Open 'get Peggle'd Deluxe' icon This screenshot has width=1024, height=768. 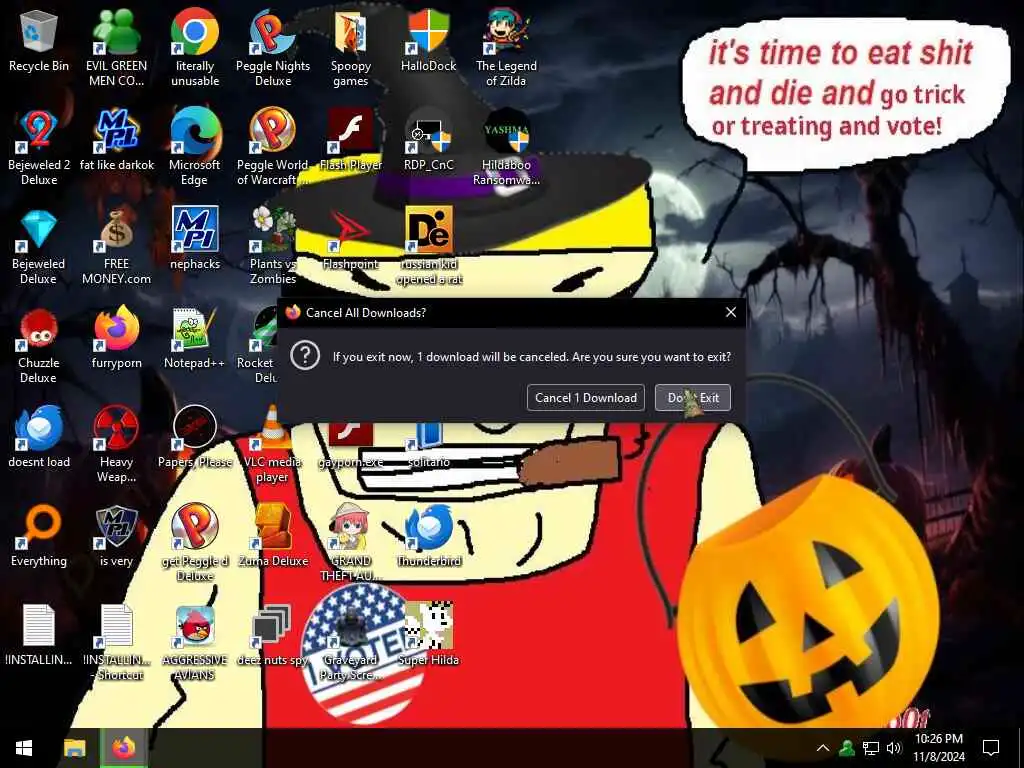195,543
